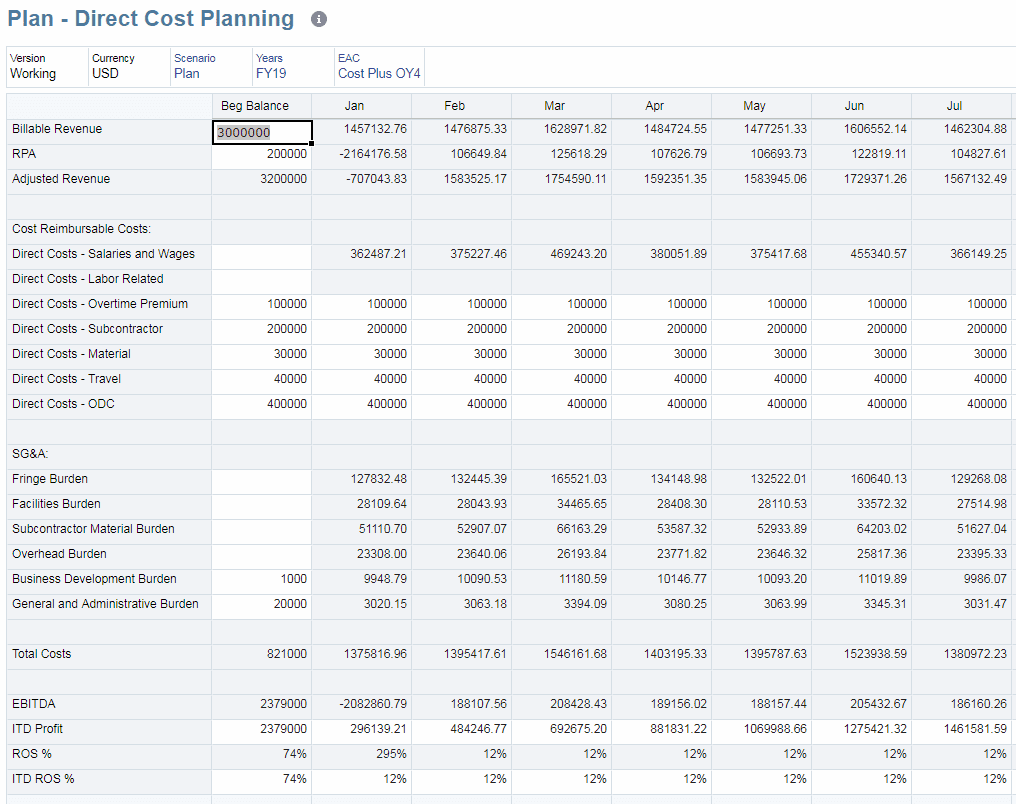Select the Adjusted Revenue row header
This screenshot has width=1016, height=804.
(x=109, y=179)
